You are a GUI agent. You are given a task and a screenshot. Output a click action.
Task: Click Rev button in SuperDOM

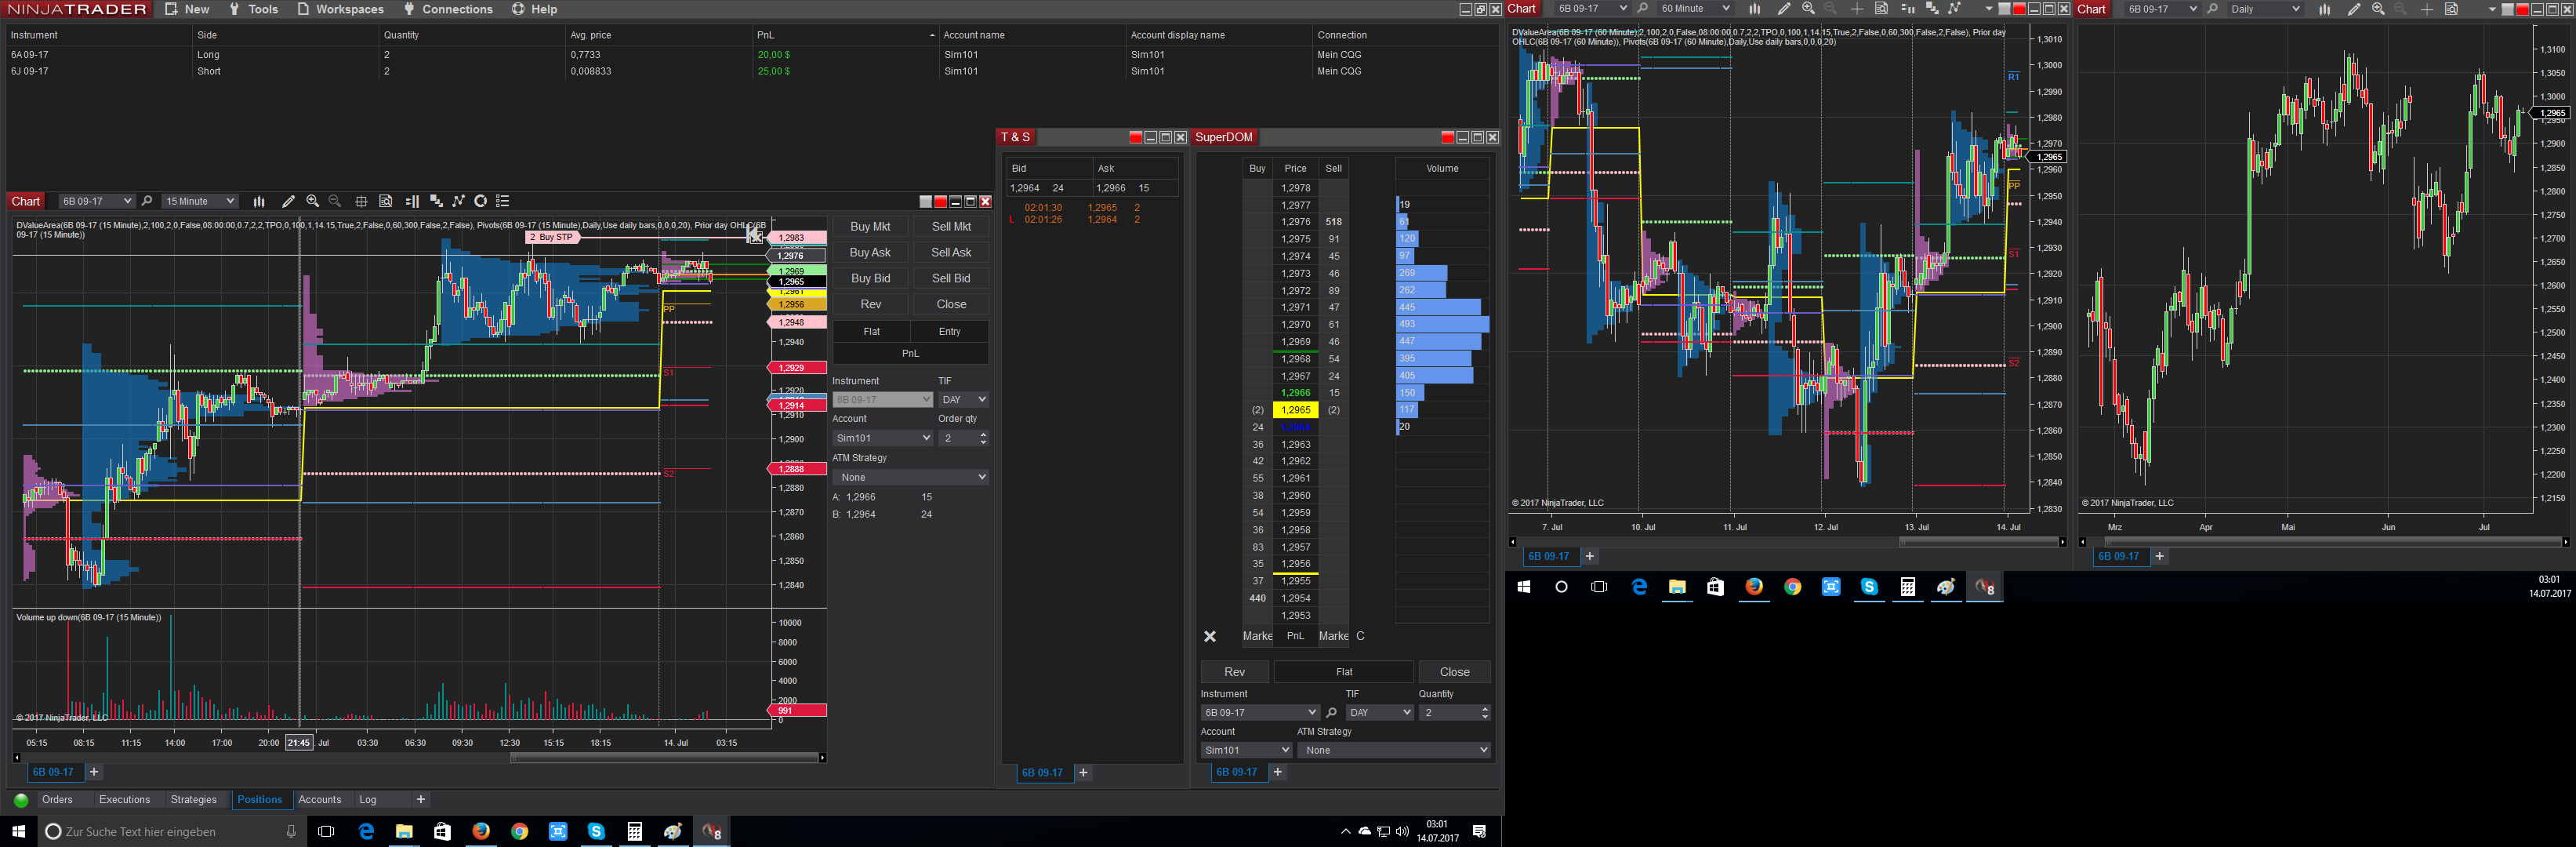coord(1235,672)
